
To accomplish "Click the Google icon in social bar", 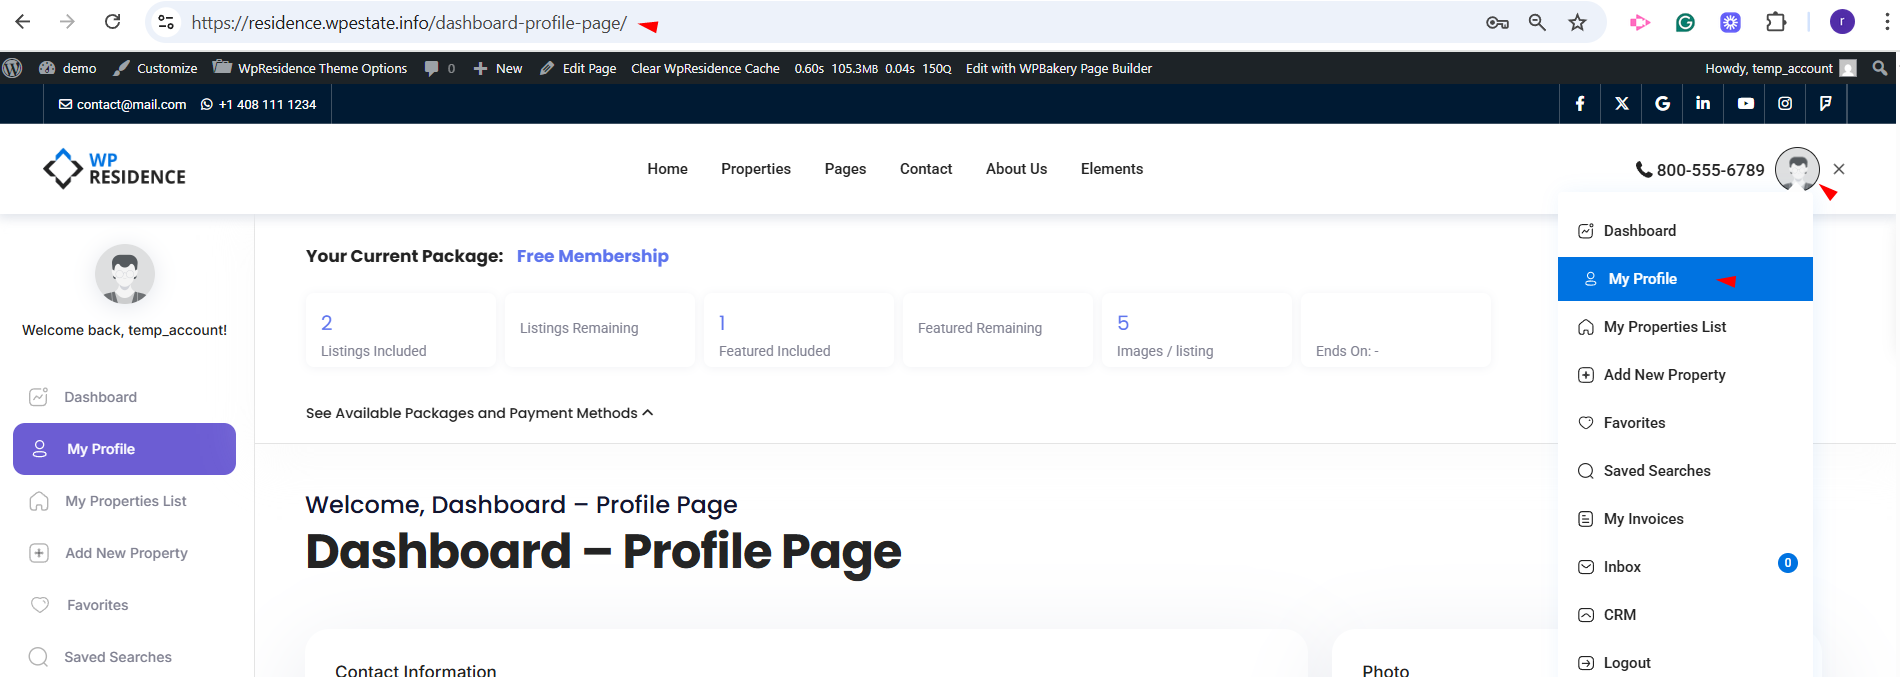I will (x=1662, y=104).
